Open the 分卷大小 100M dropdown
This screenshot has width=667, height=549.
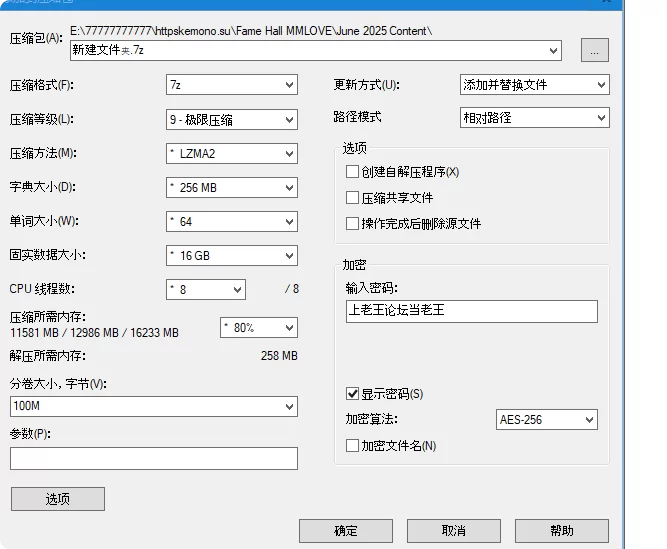coord(154,406)
